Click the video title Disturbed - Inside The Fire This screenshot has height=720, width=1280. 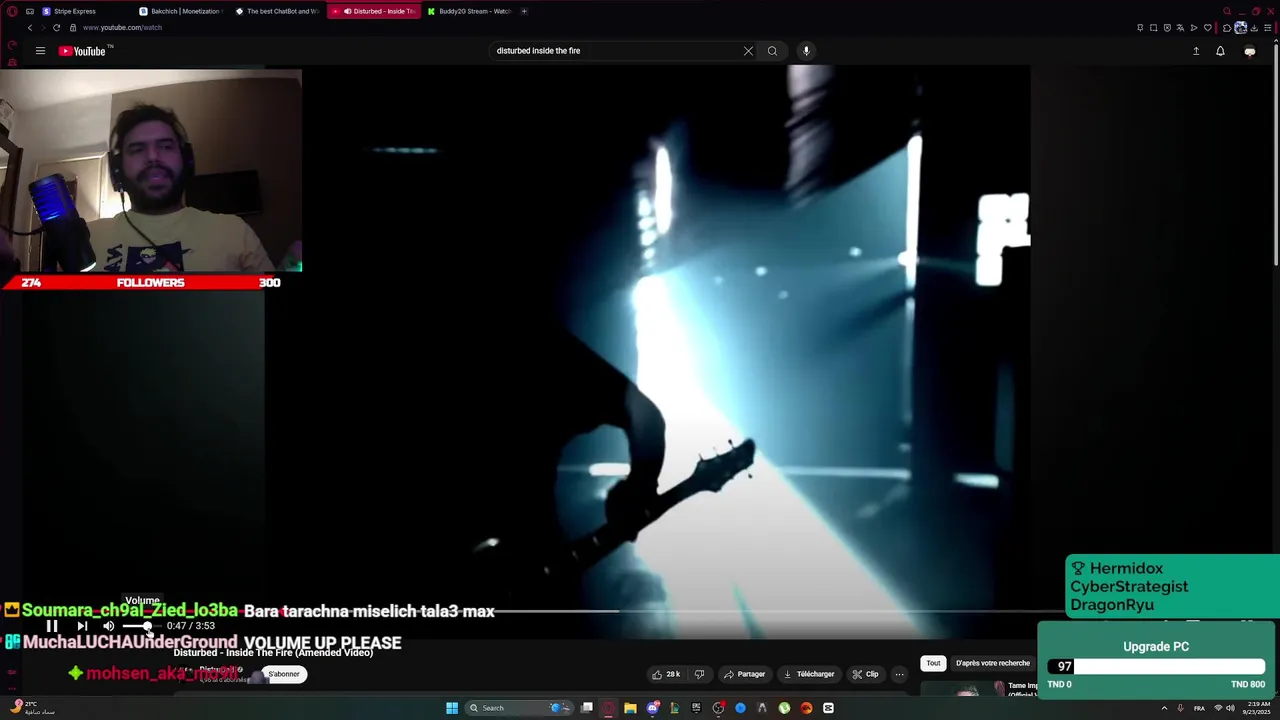[x=273, y=653]
